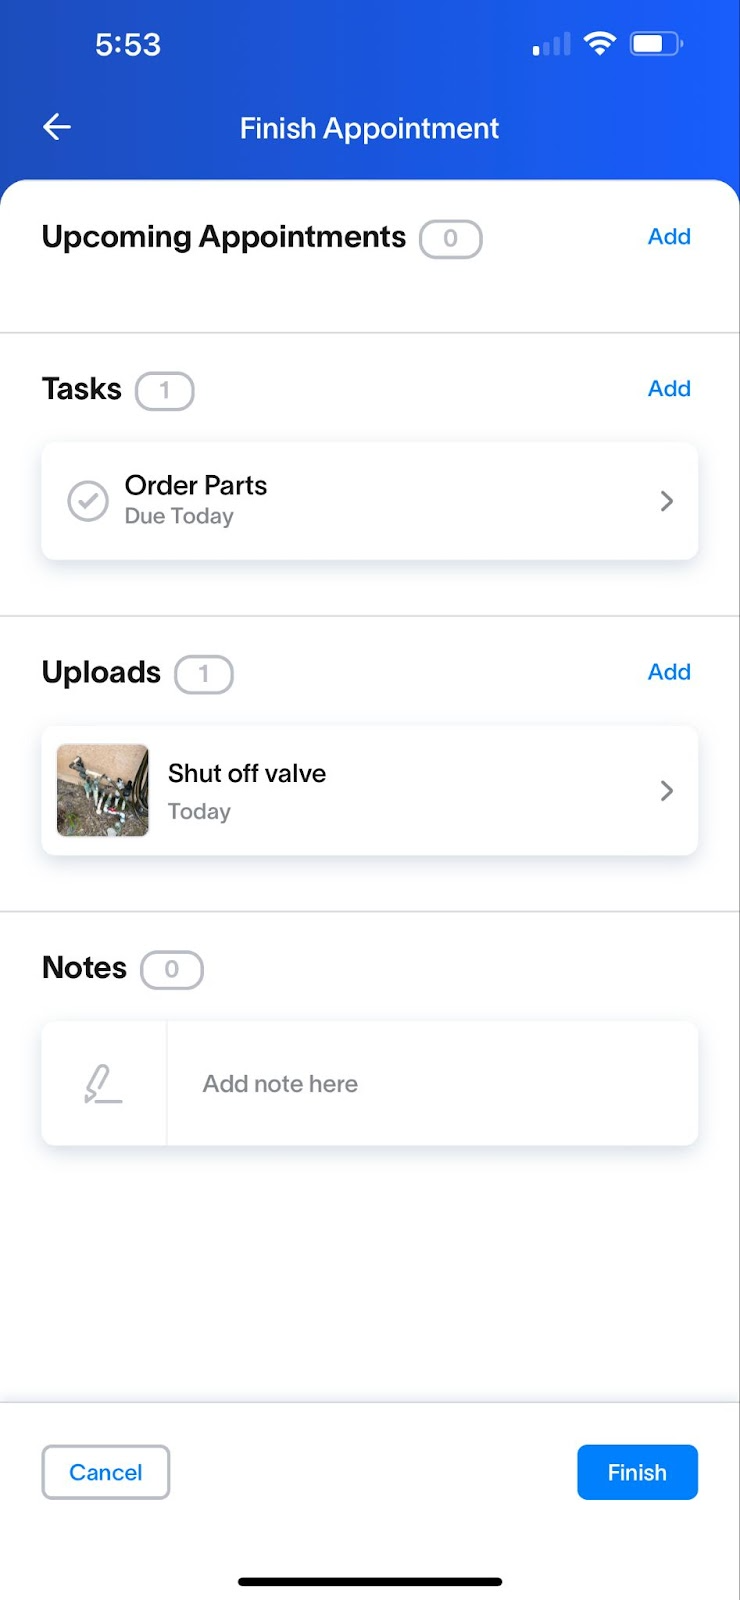Open the Shut off valve photo thumbnail

tap(103, 790)
